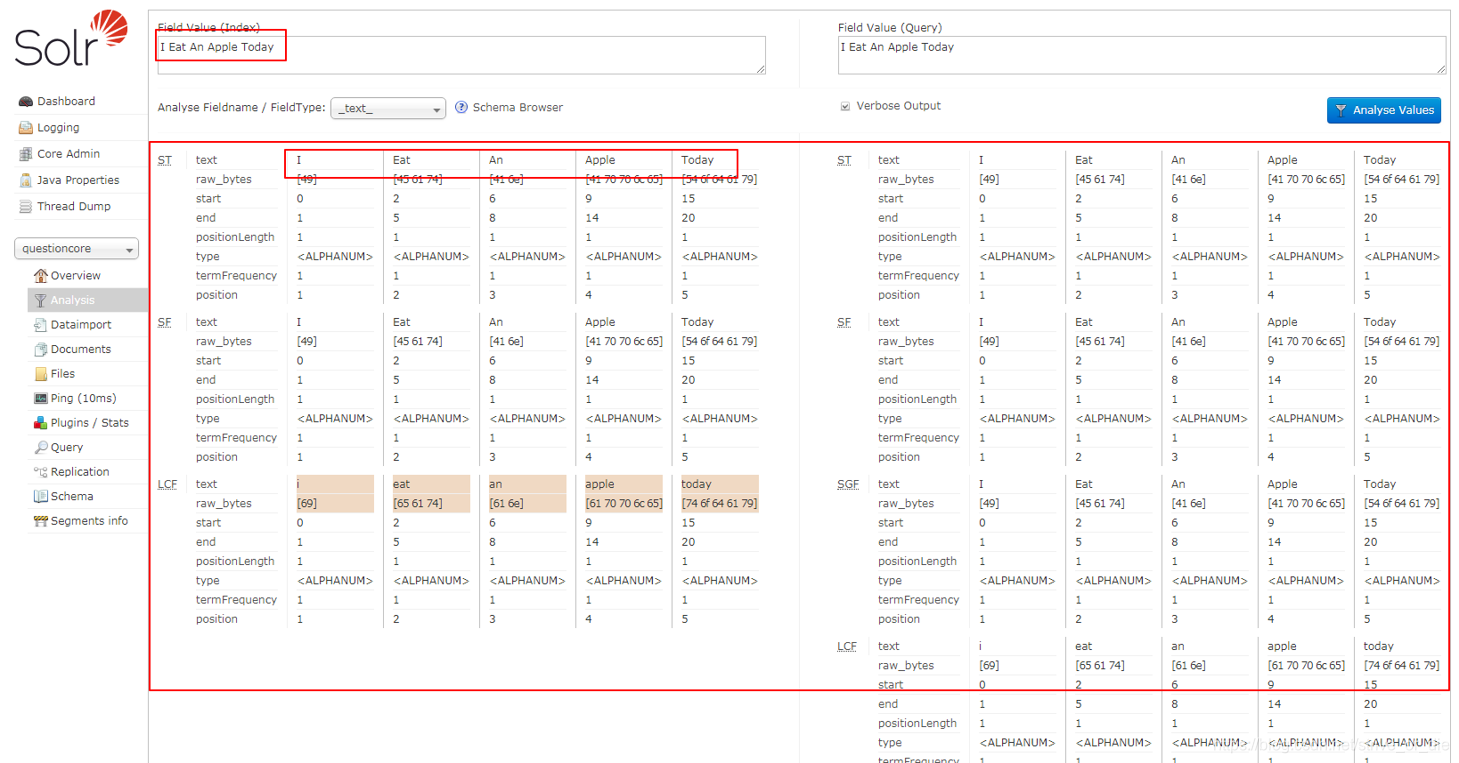This screenshot has width=1459, height=763.
Task: Click Analyse Fieldname / FieldType label
Action: [241, 108]
